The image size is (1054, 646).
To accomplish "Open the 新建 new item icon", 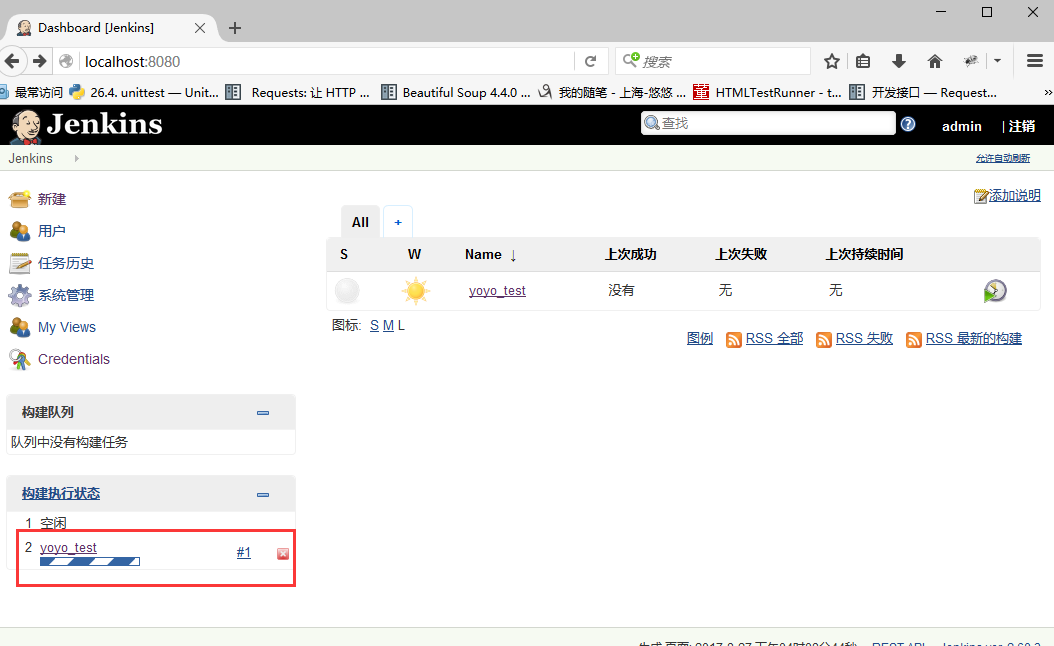I will pos(19,199).
